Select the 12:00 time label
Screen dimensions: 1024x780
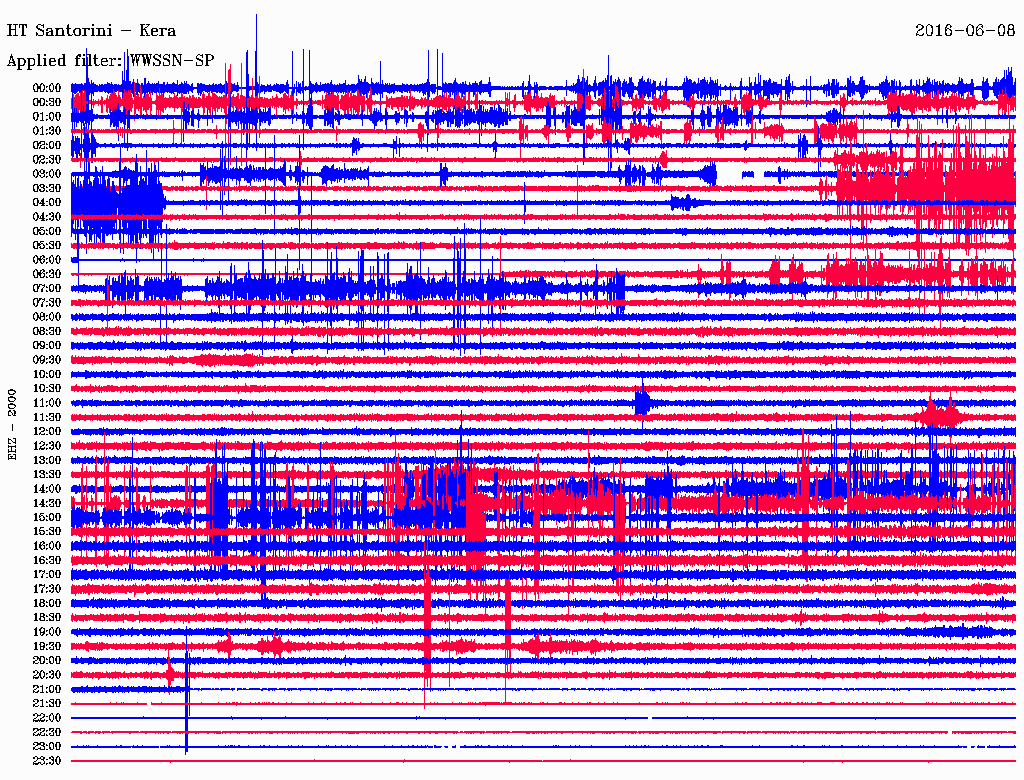click(47, 431)
